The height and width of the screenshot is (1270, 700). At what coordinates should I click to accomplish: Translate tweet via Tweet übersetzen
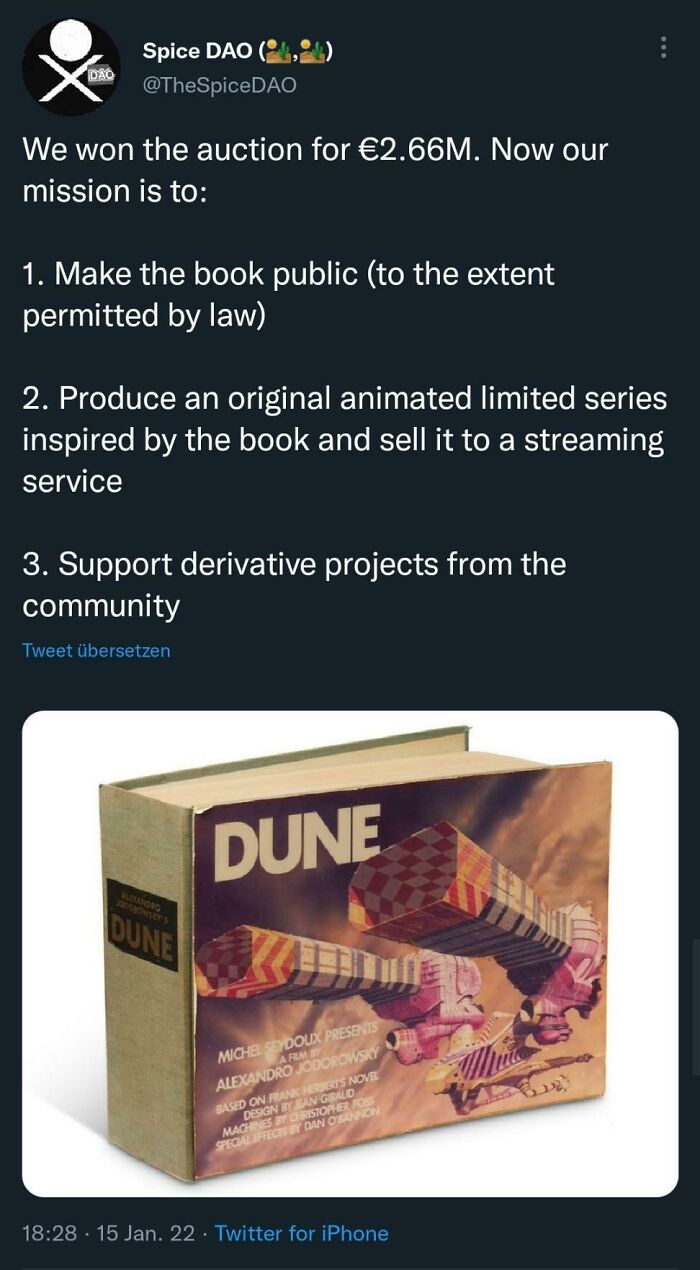tap(96, 650)
